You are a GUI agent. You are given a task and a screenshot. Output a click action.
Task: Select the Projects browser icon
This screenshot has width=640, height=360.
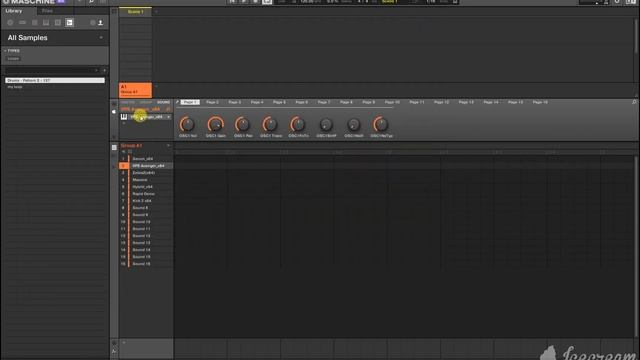[x=10, y=22]
